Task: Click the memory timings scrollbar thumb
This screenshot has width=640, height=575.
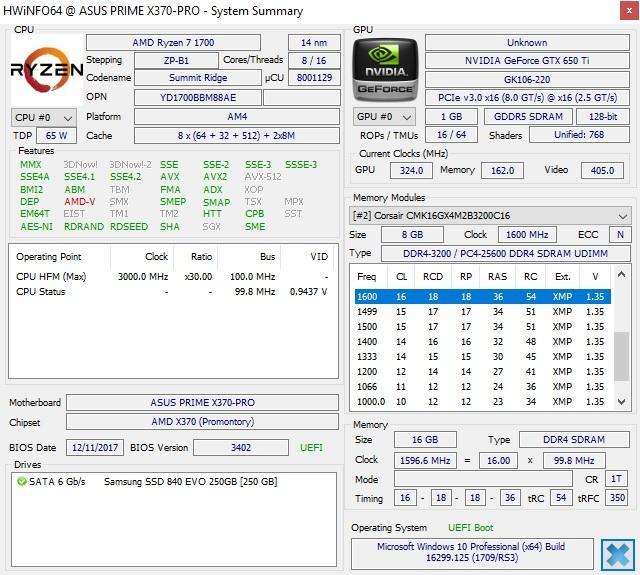Action: 621,356
